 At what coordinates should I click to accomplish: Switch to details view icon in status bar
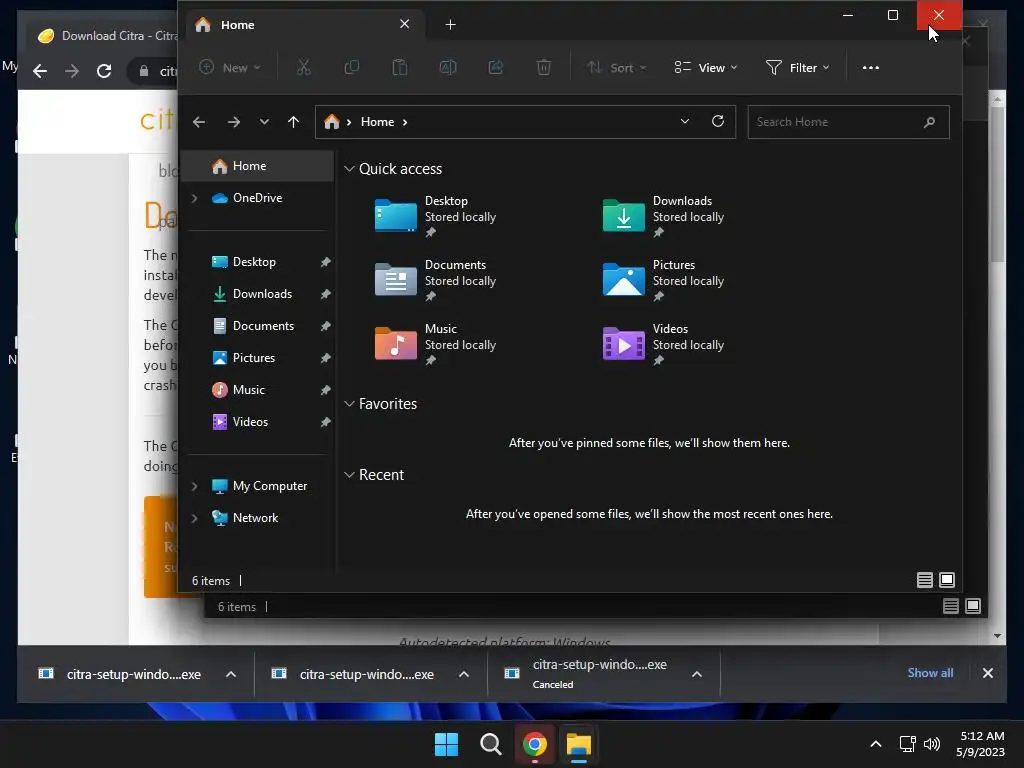(x=925, y=580)
